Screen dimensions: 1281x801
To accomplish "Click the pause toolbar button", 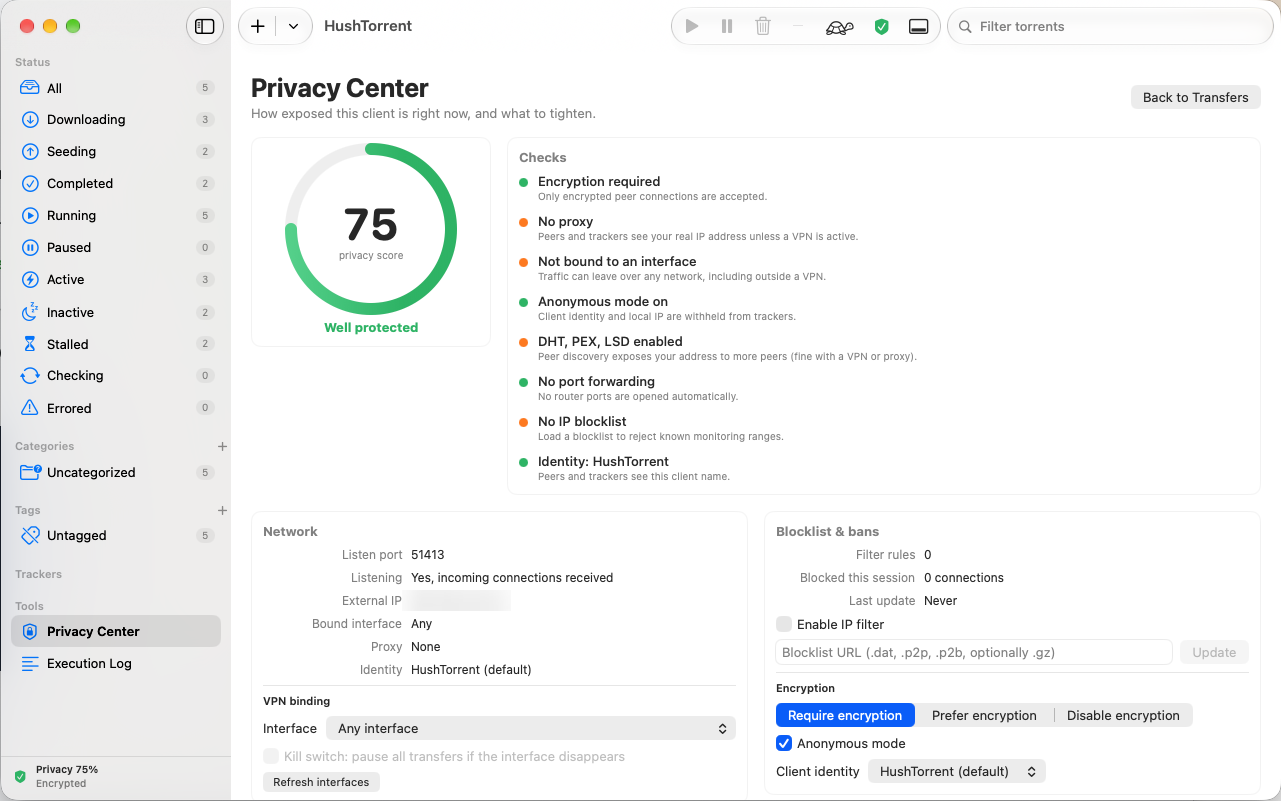I will [x=727, y=26].
